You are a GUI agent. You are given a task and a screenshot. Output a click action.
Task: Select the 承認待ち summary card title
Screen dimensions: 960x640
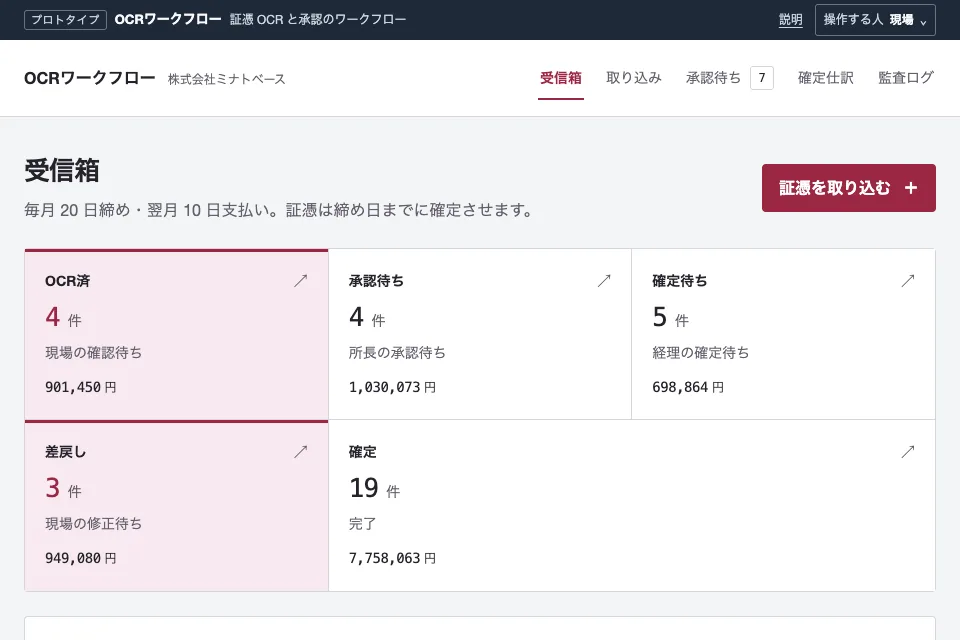click(x=376, y=280)
